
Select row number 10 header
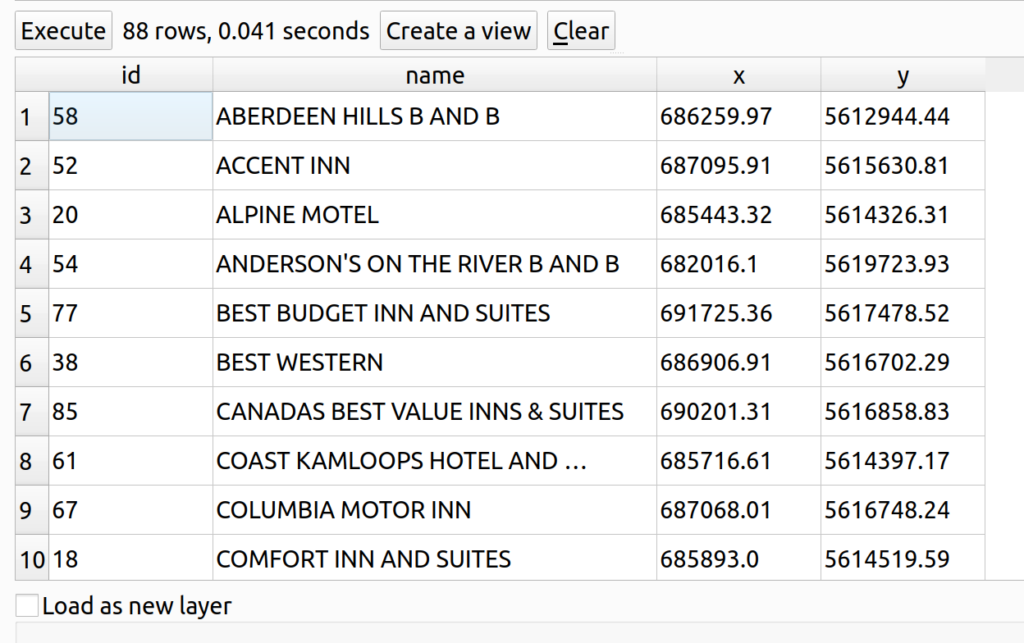(x=32, y=560)
